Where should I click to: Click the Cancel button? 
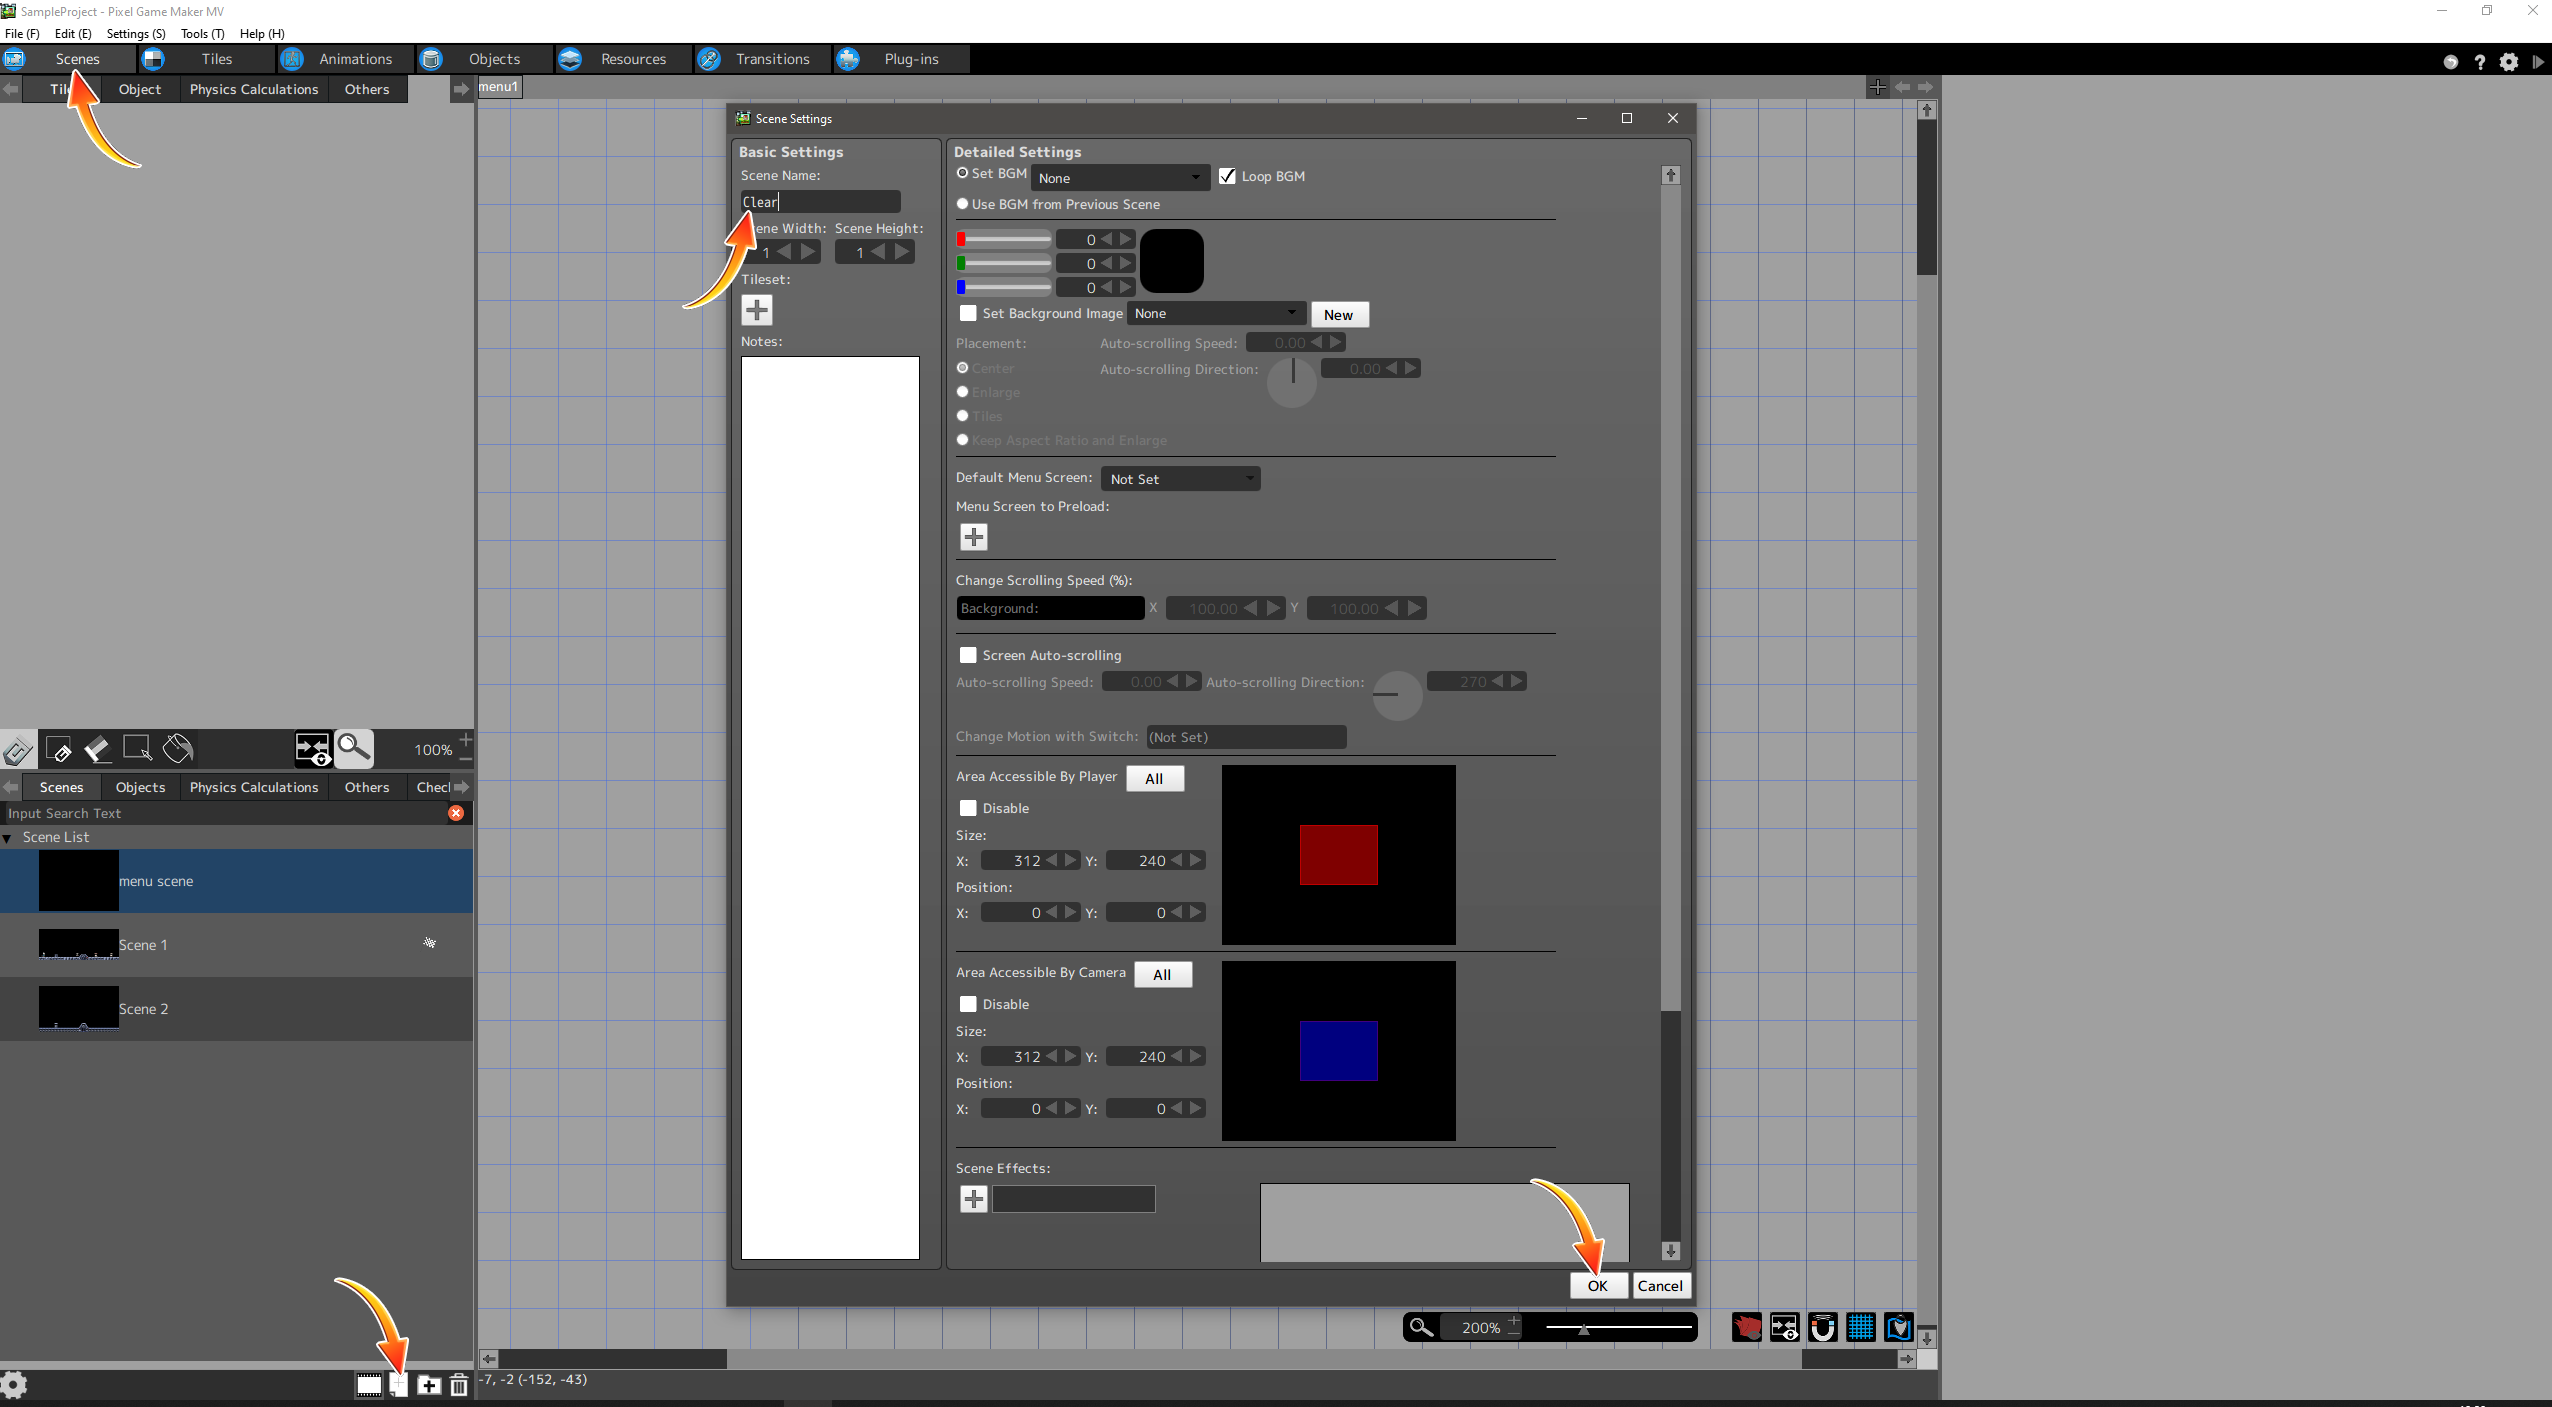[1659, 1285]
